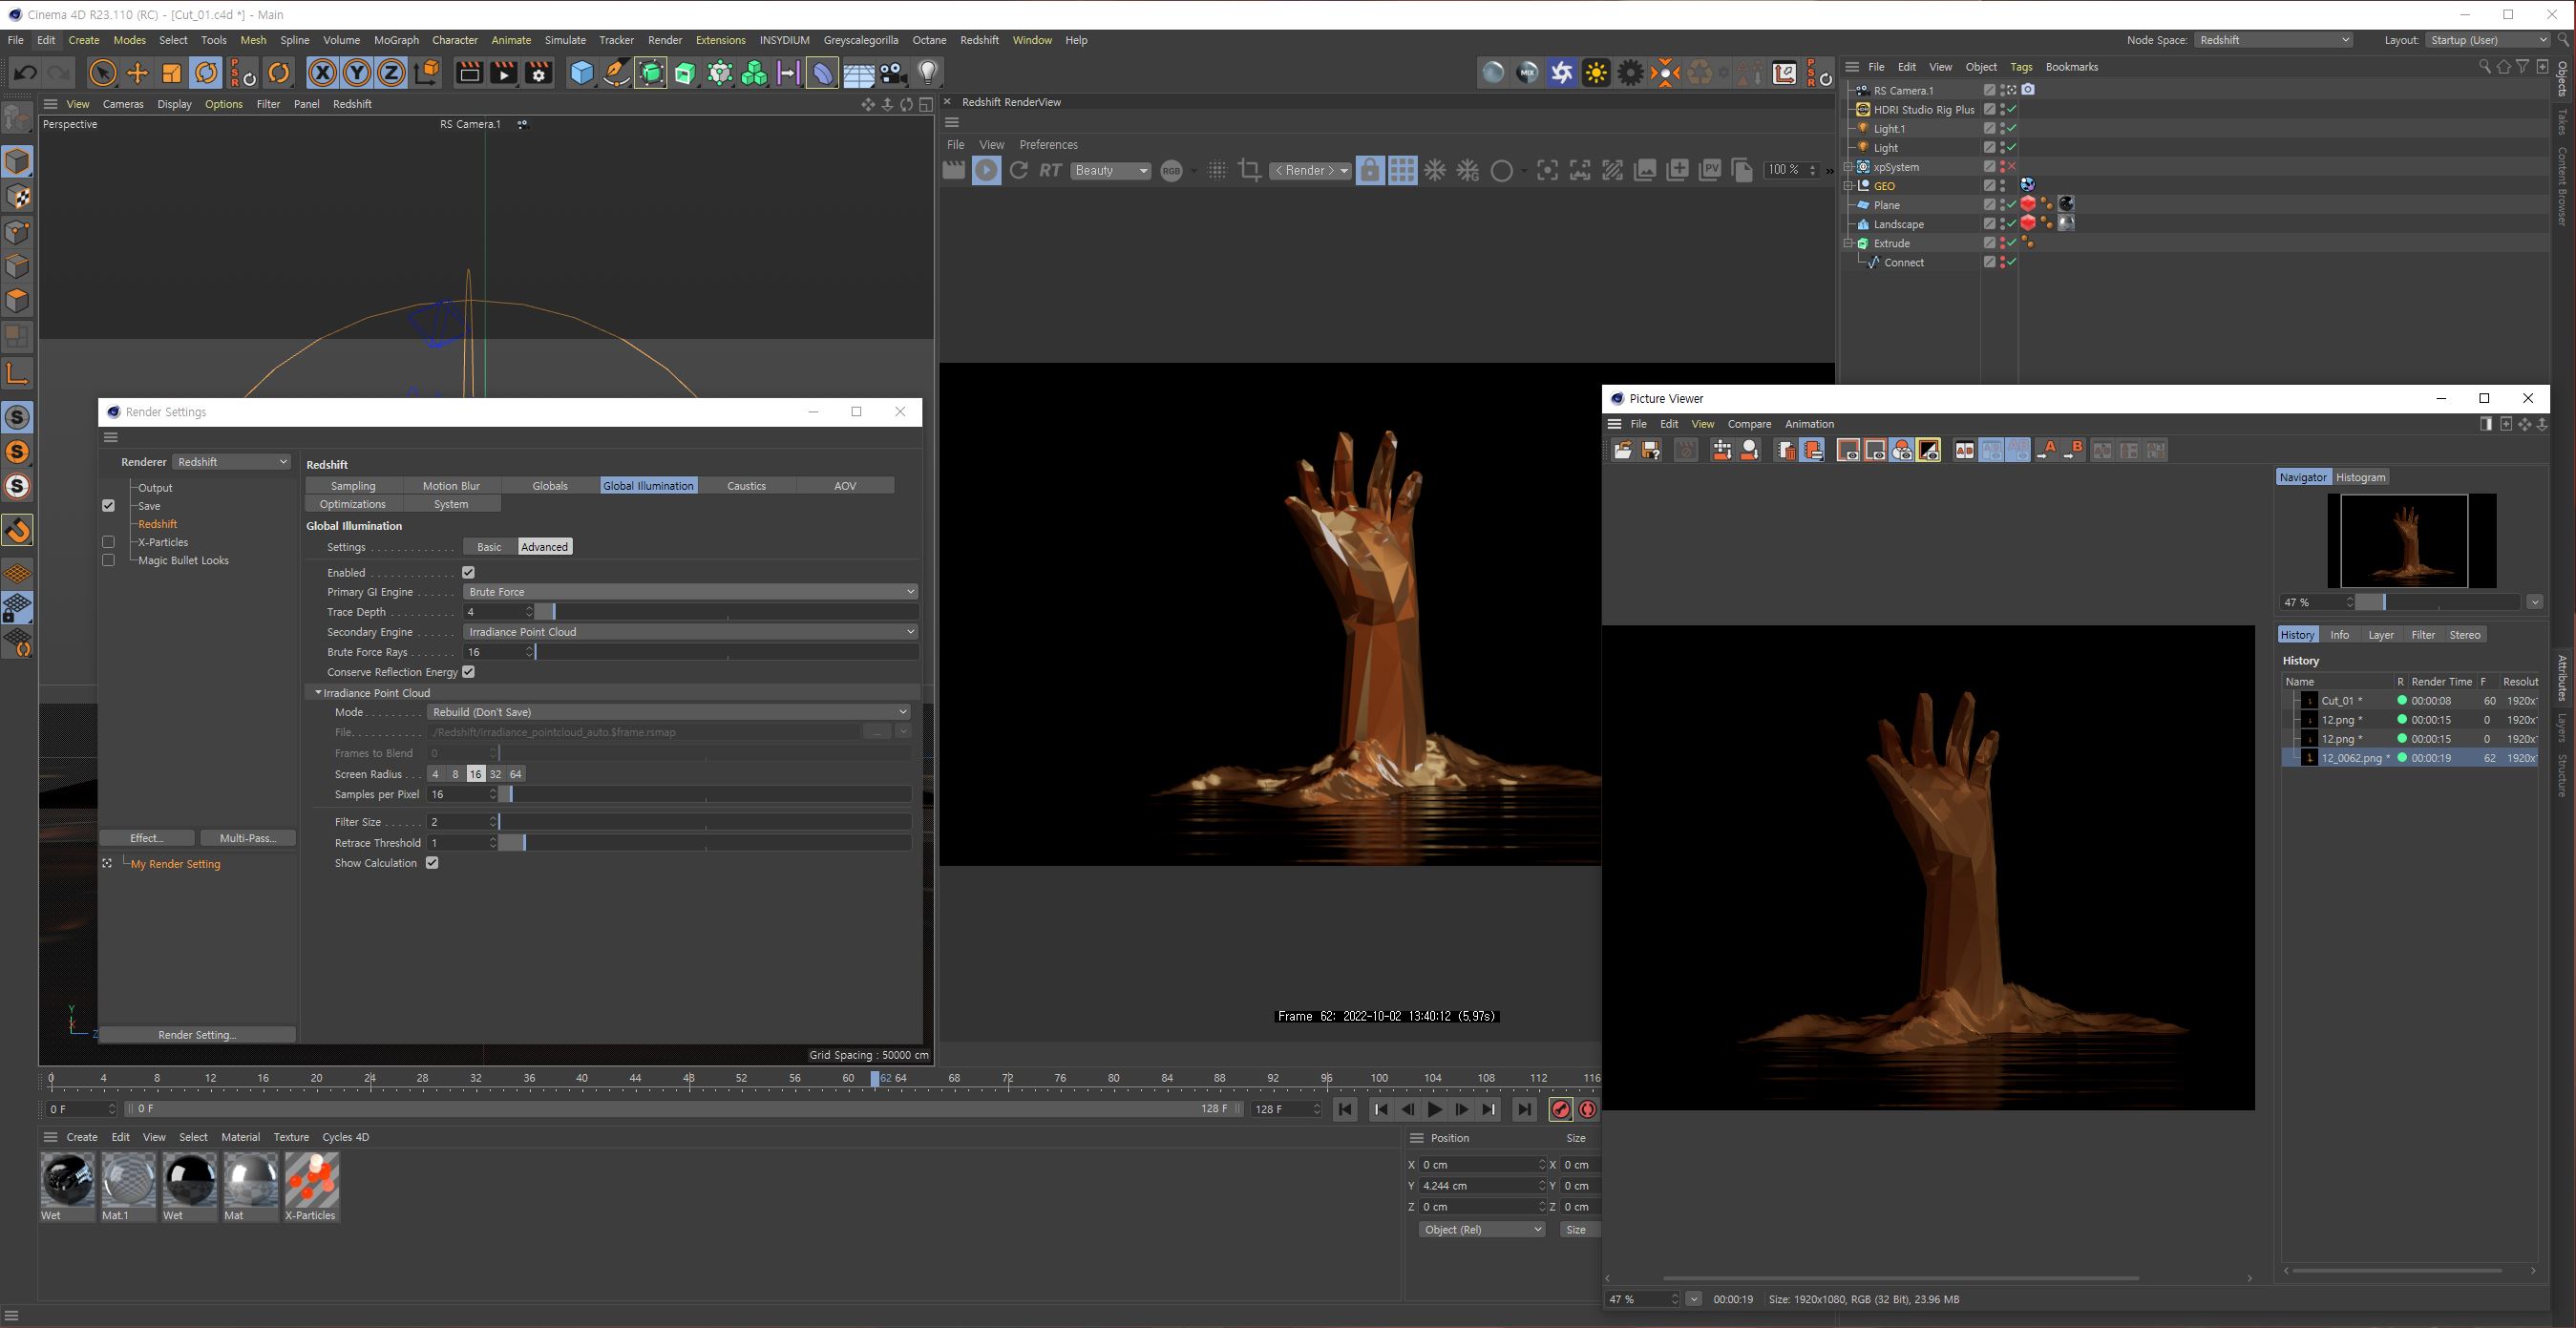Select the Spline Pen tool icon

coord(616,73)
